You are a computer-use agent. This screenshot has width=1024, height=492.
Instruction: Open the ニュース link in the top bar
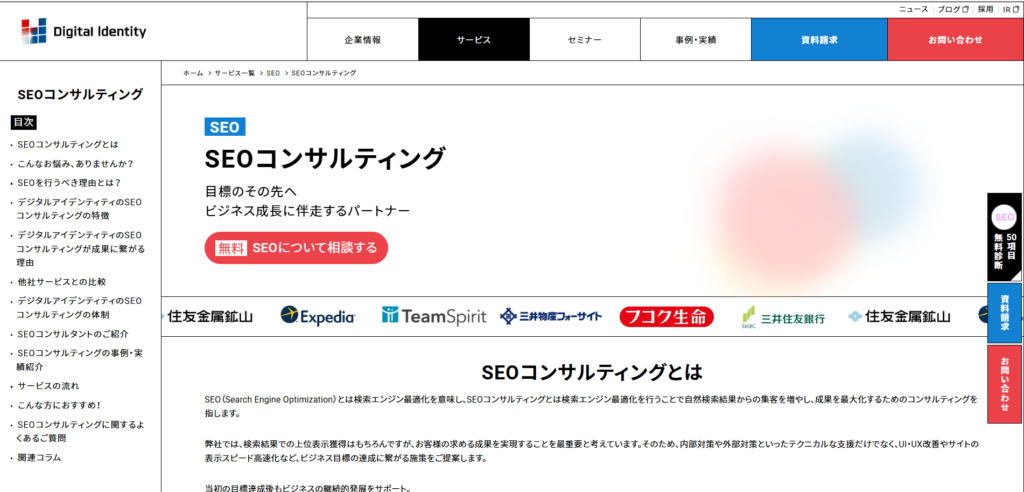click(913, 9)
